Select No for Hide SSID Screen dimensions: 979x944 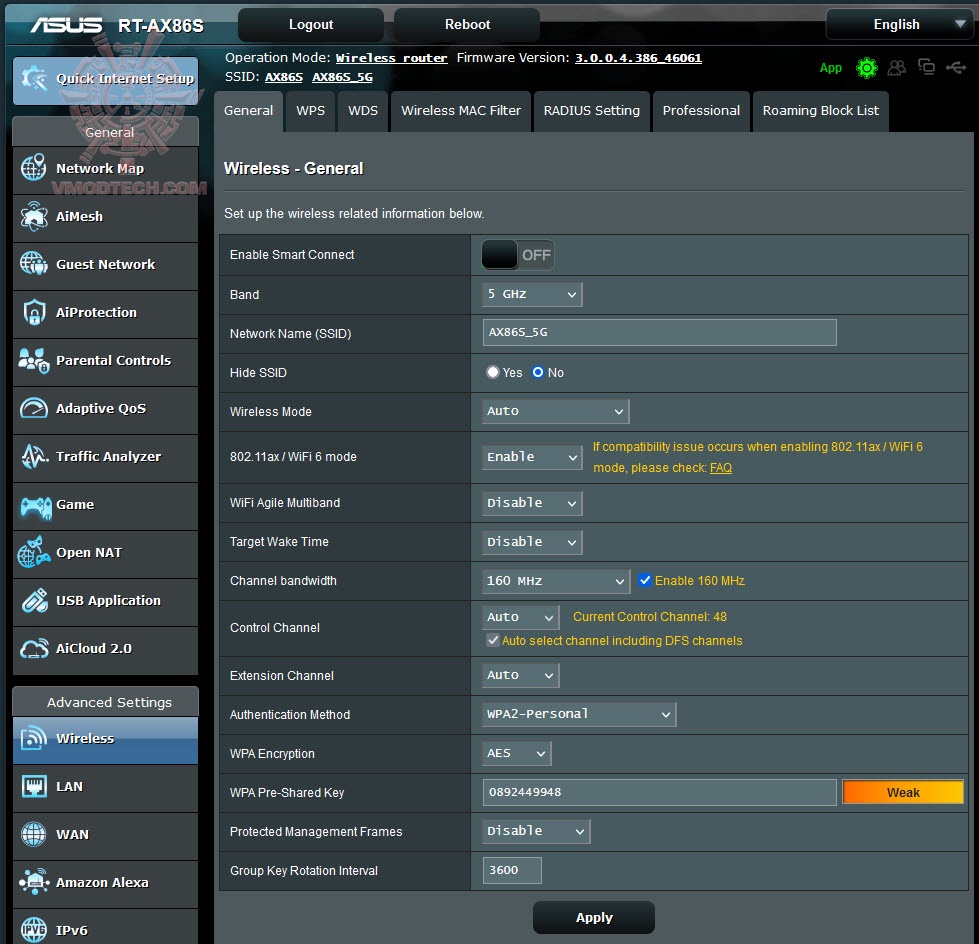coord(538,372)
